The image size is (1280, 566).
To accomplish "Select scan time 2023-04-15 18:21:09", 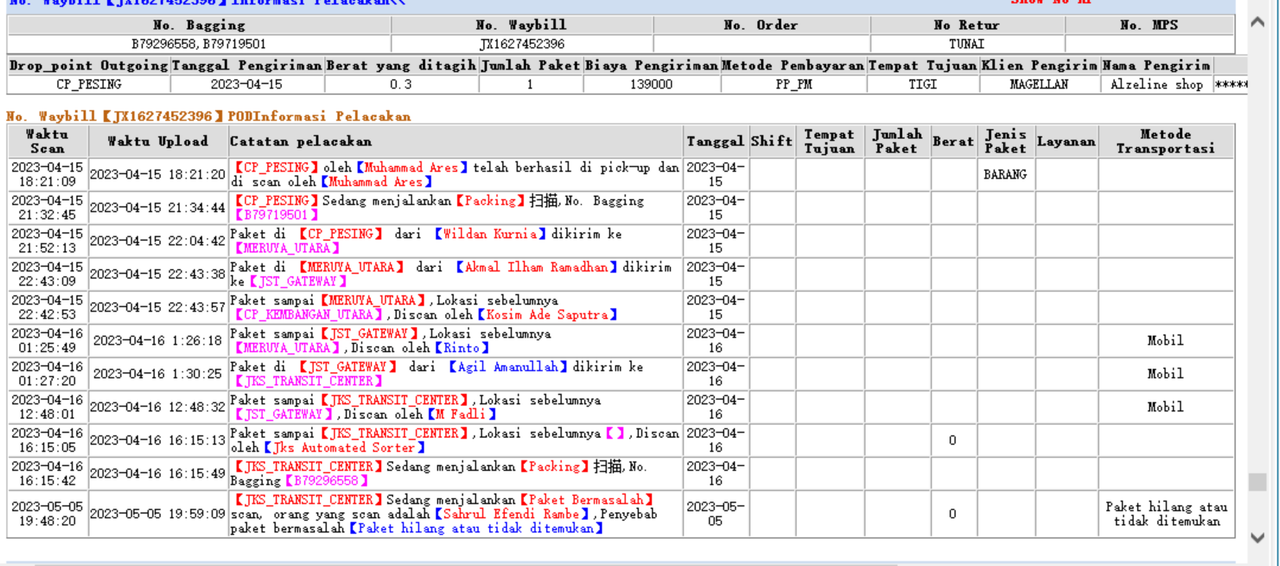I will click(x=47, y=175).
